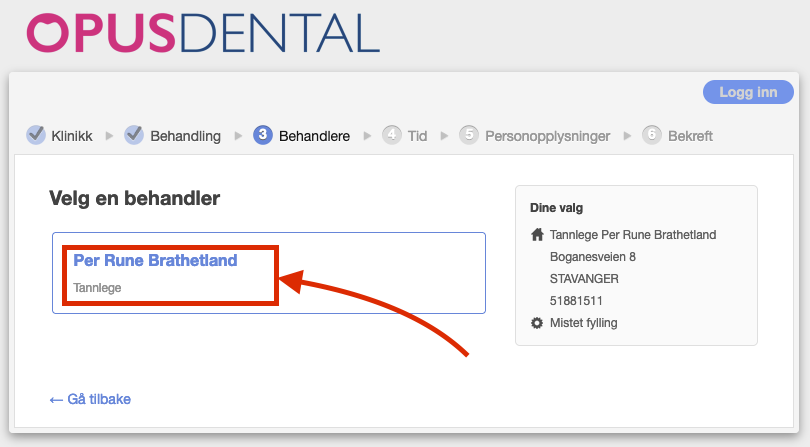
Task: Click the Opus Dental logo
Action: click(x=204, y=33)
